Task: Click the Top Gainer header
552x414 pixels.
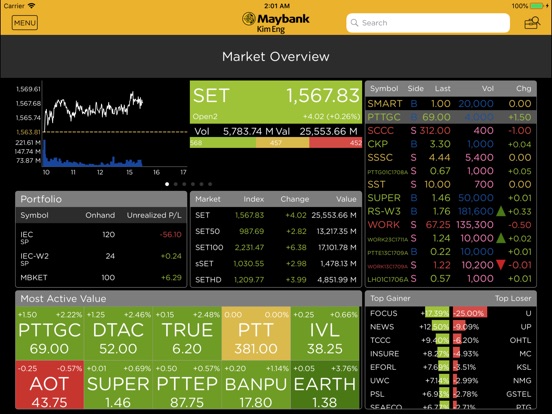Action: pos(390,298)
